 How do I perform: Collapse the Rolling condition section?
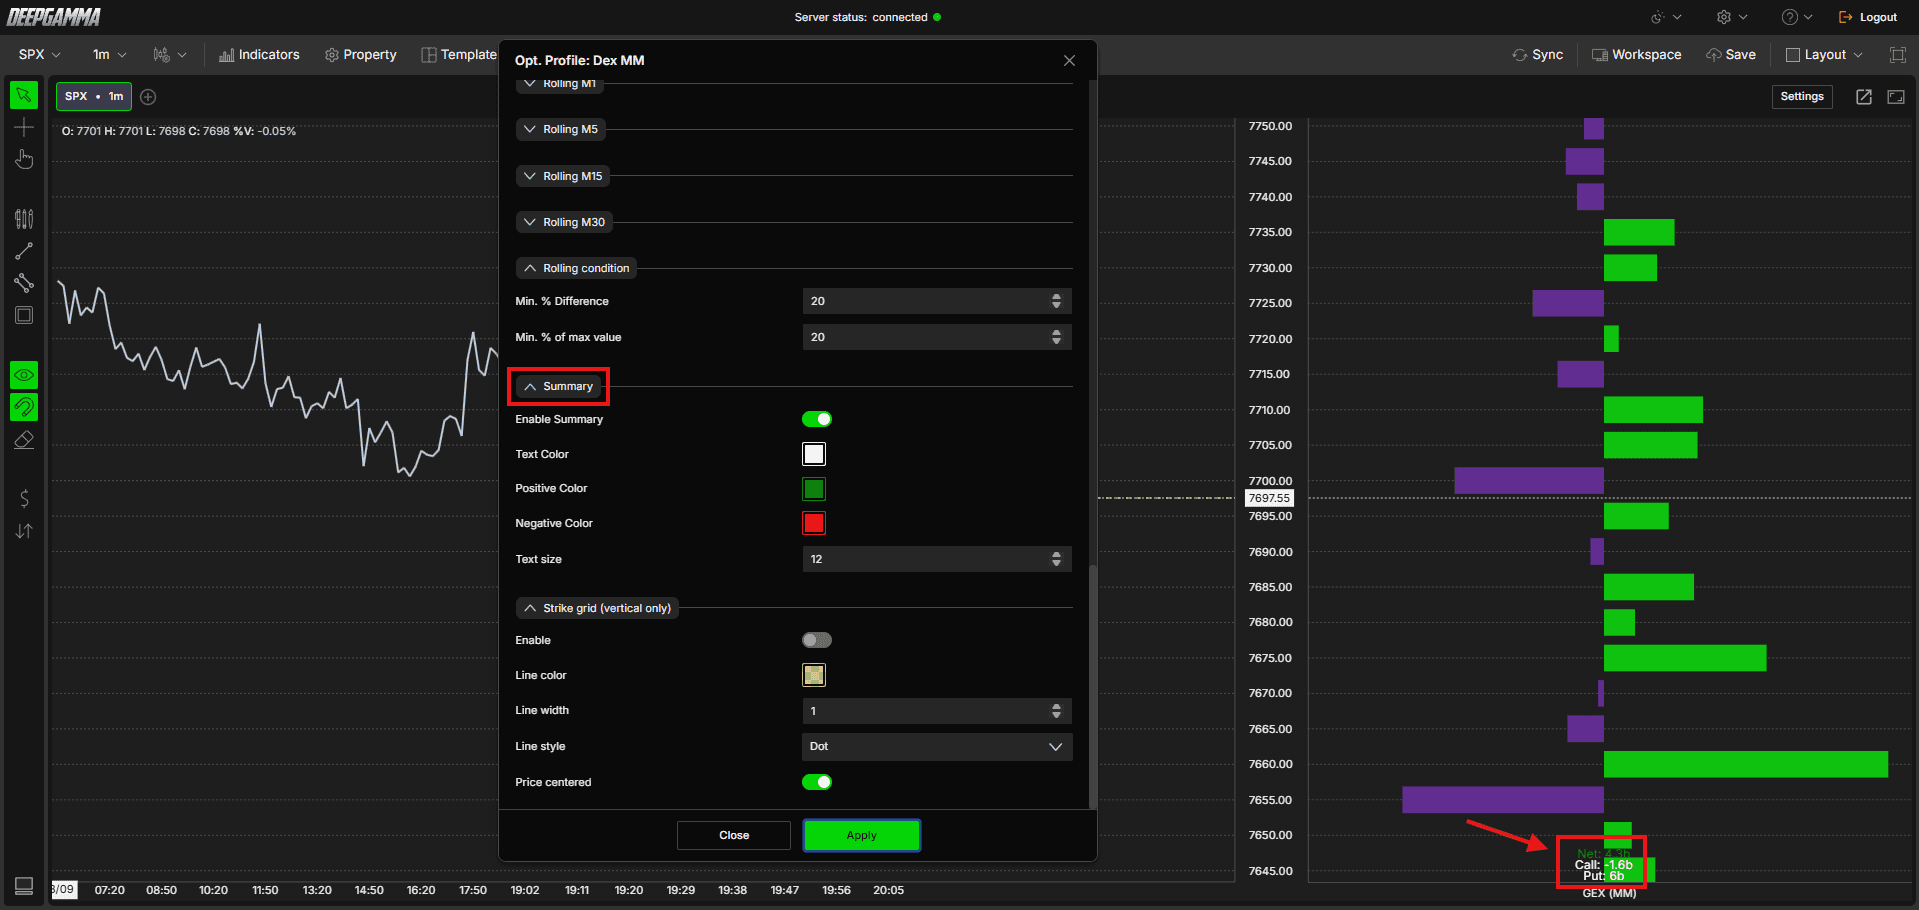(576, 268)
